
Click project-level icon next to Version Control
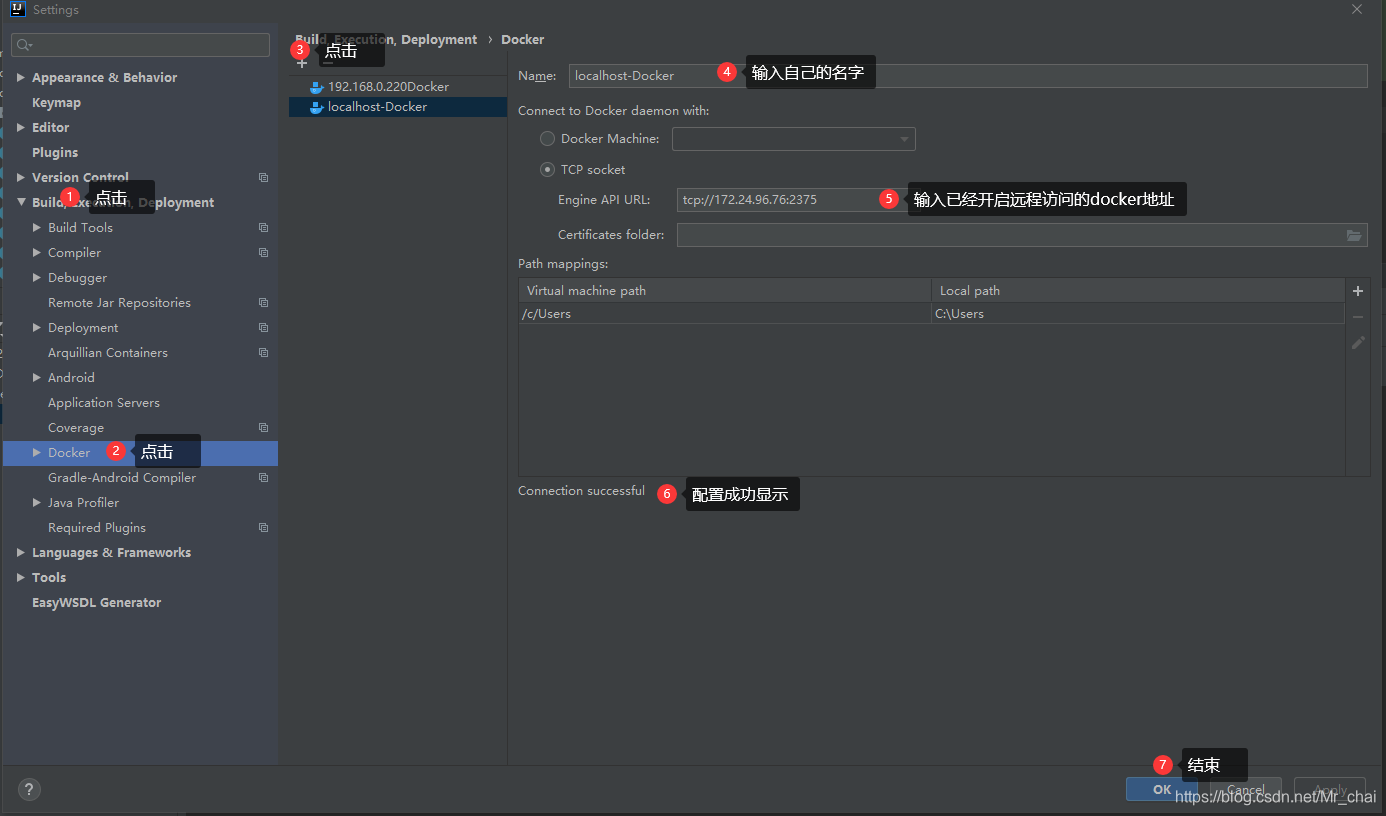pyautogui.click(x=264, y=178)
